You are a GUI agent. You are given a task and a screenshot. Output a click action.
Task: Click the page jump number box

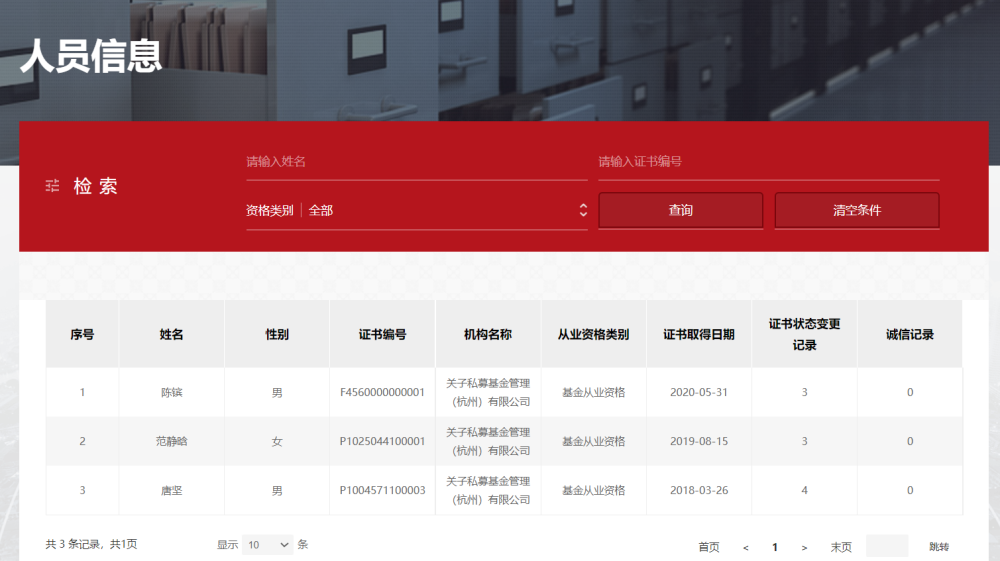point(886,546)
